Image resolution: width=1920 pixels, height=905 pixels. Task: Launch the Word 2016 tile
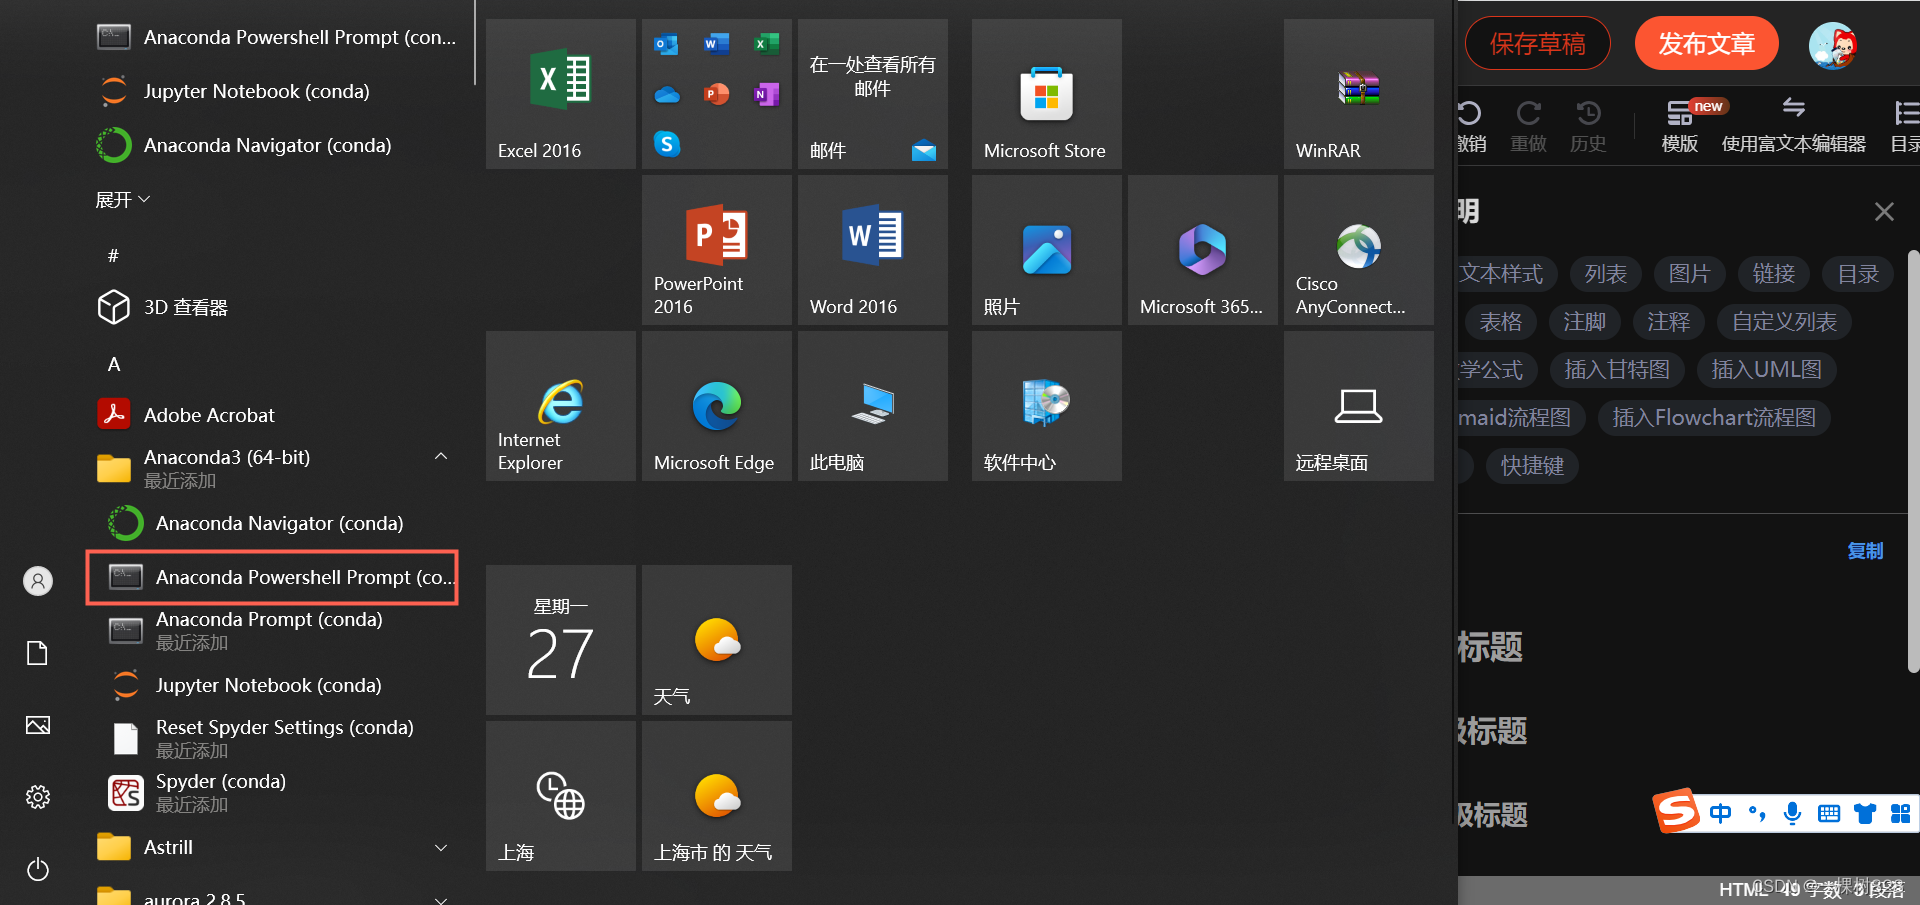[x=873, y=250]
